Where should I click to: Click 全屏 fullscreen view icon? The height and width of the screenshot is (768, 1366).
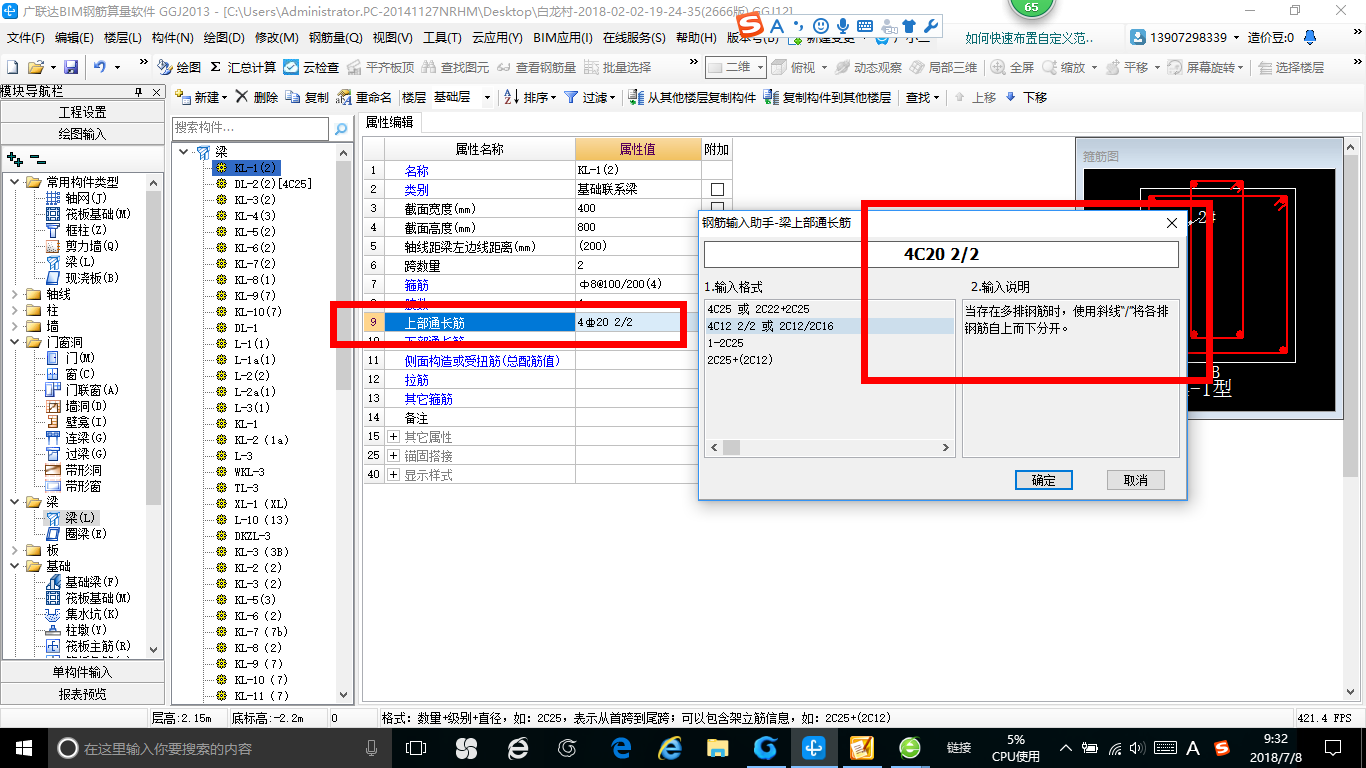tap(1013, 67)
